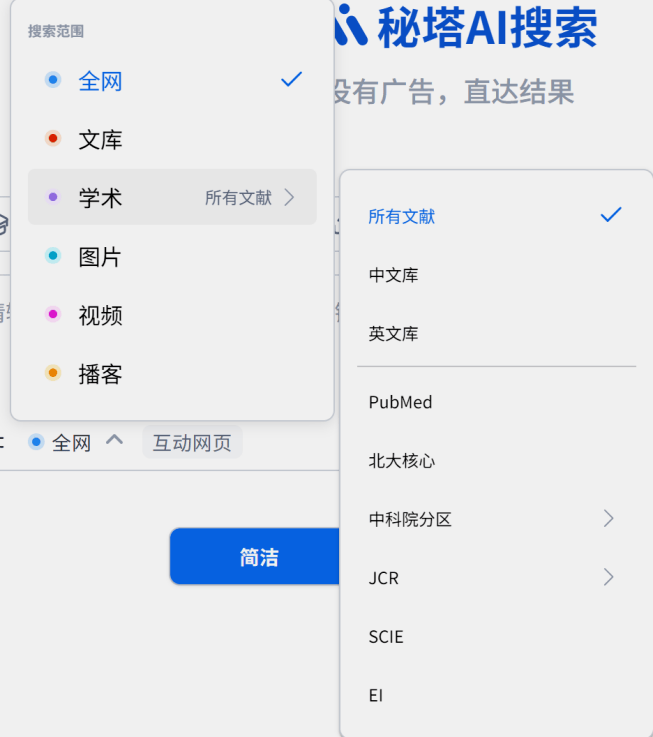Collapse the 全网 search scope dropdown
This screenshot has height=737, width=653.
click(x=114, y=441)
